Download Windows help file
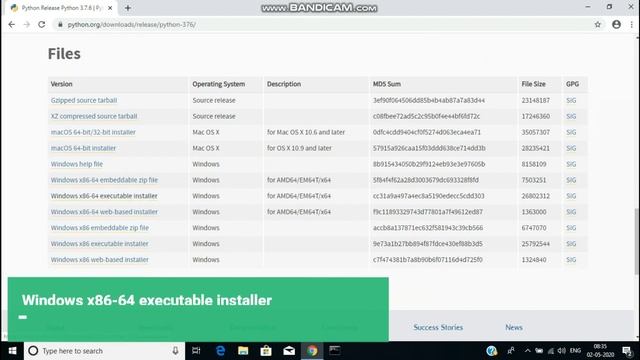Viewport: 640px width, 360px height. click(x=77, y=164)
